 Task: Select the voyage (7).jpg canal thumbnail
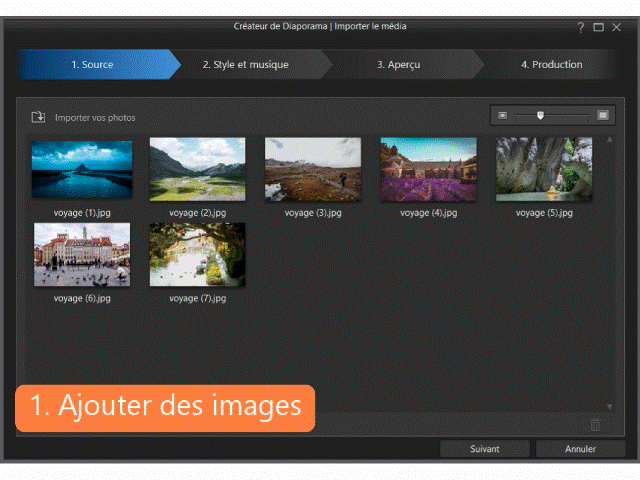(x=198, y=254)
